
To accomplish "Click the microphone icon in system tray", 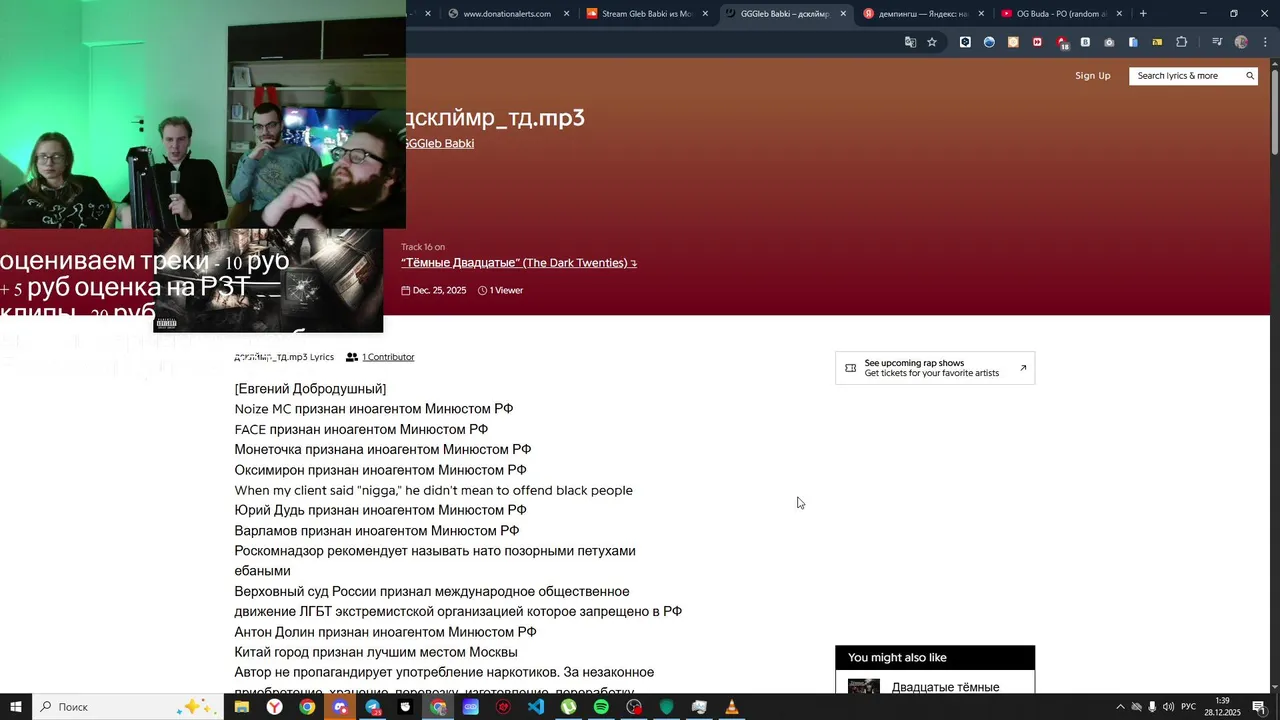I will [1152, 707].
